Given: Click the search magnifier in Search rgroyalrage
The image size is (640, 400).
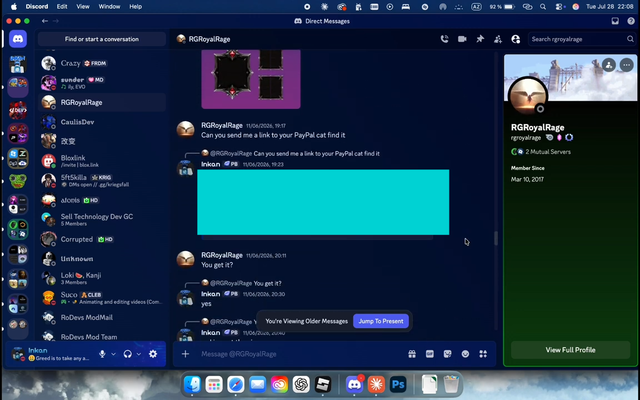Looking at the screenshot, I should 630,39.
